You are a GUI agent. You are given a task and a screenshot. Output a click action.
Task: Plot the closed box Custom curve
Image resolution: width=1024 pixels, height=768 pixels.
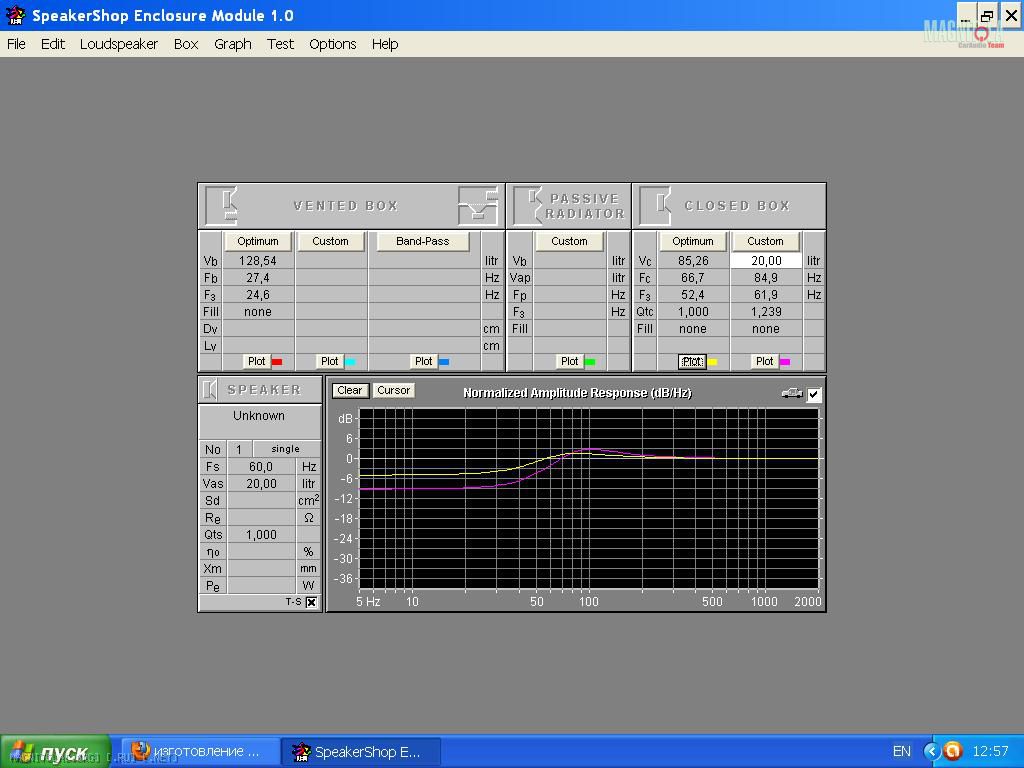point(764,361)
